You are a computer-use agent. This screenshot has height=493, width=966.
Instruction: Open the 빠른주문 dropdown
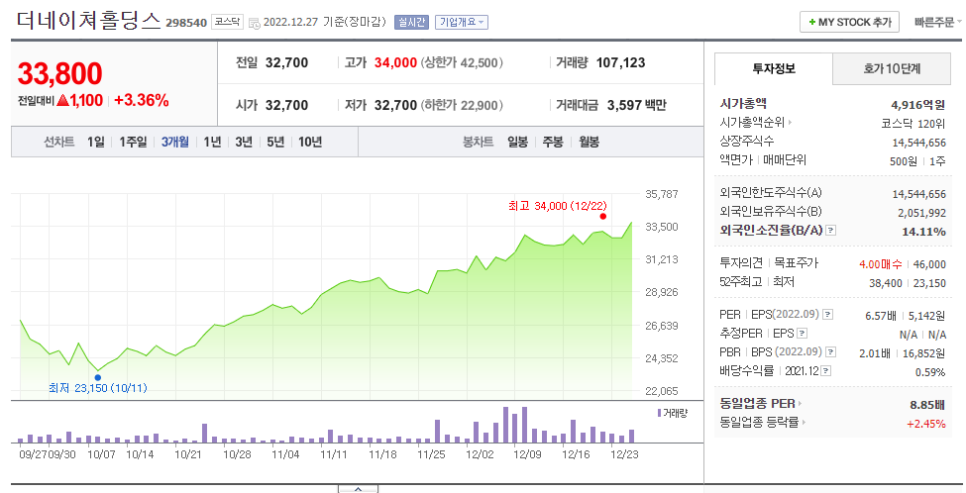click(x=938, y=22)
